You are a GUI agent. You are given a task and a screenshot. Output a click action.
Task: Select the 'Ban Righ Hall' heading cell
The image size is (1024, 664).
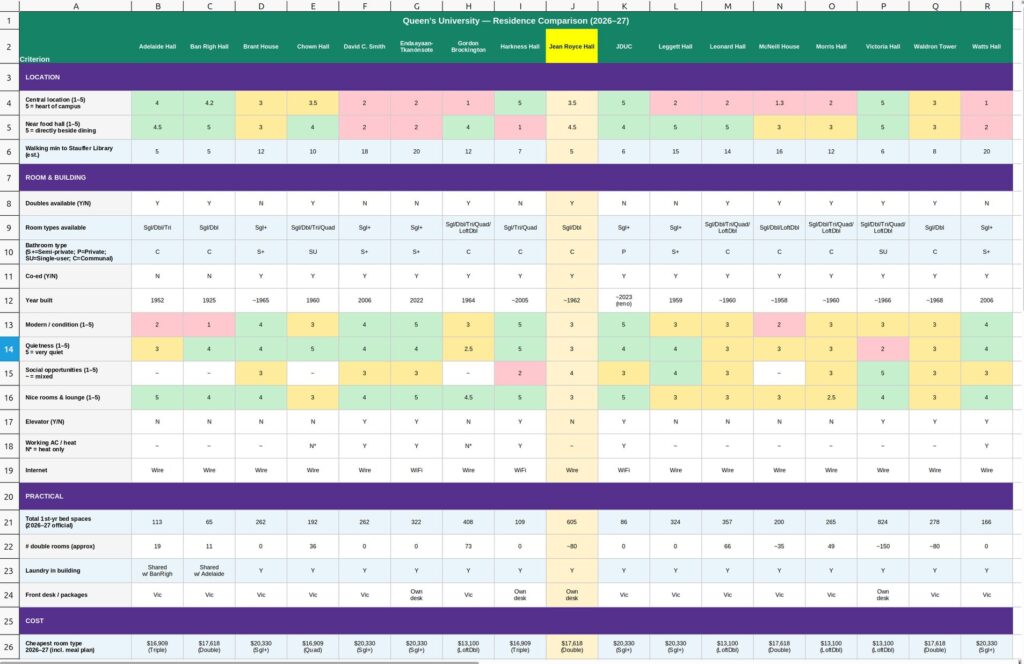pyautogui.click(x=209, y=46)
